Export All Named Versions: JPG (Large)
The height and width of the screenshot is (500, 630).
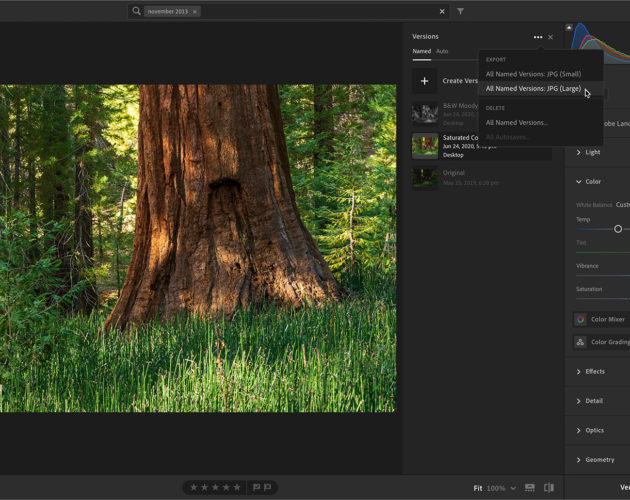point(533,88)
